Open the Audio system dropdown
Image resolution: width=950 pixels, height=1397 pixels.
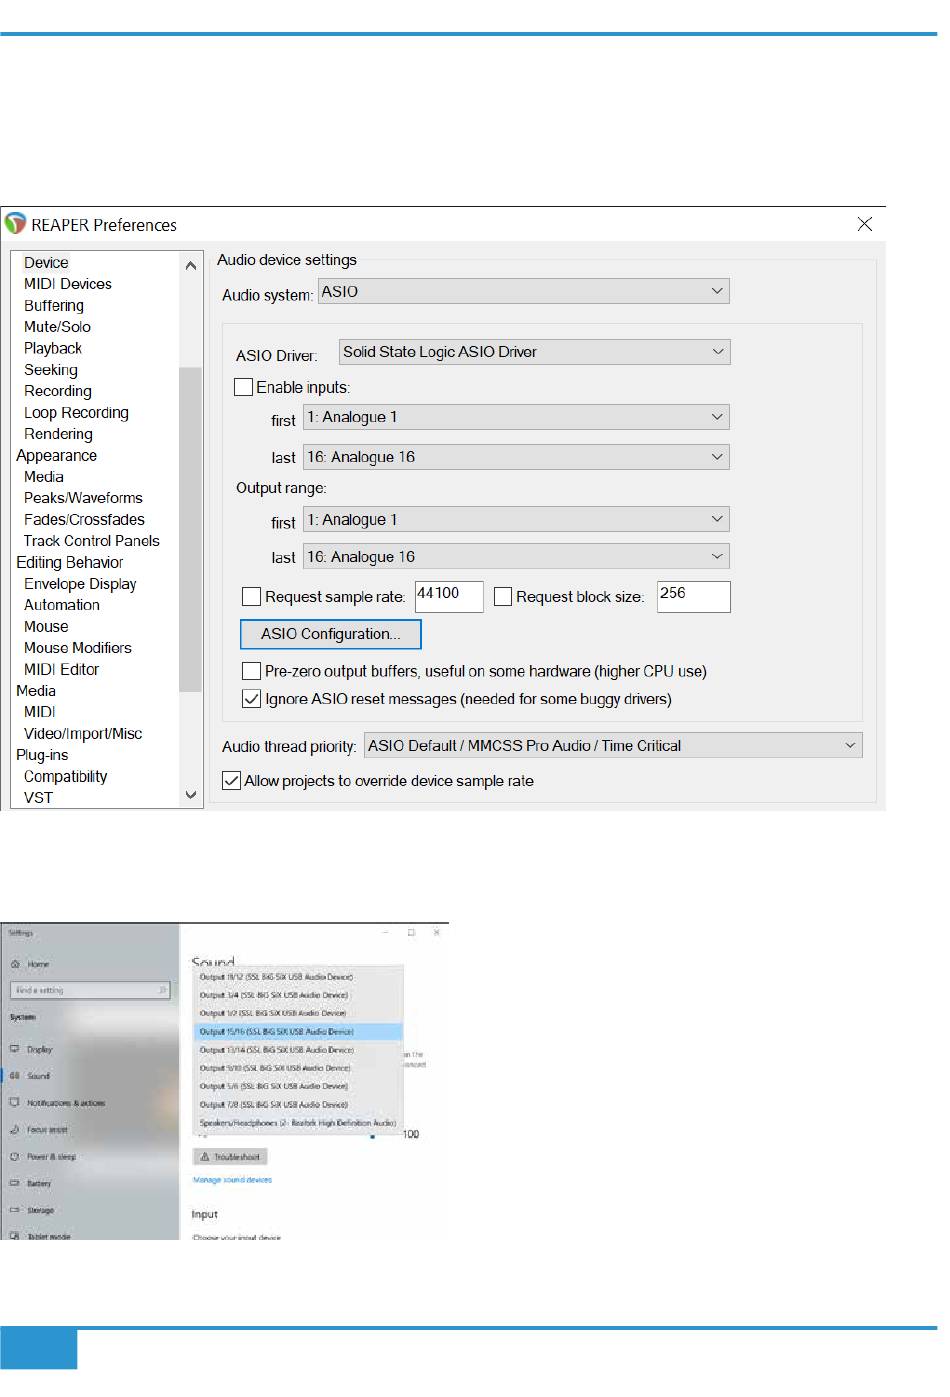pos(524,291)
